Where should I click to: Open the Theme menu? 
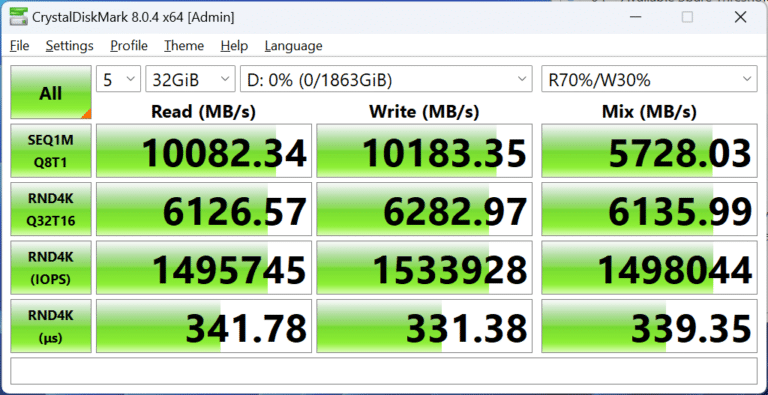(184, 46)
